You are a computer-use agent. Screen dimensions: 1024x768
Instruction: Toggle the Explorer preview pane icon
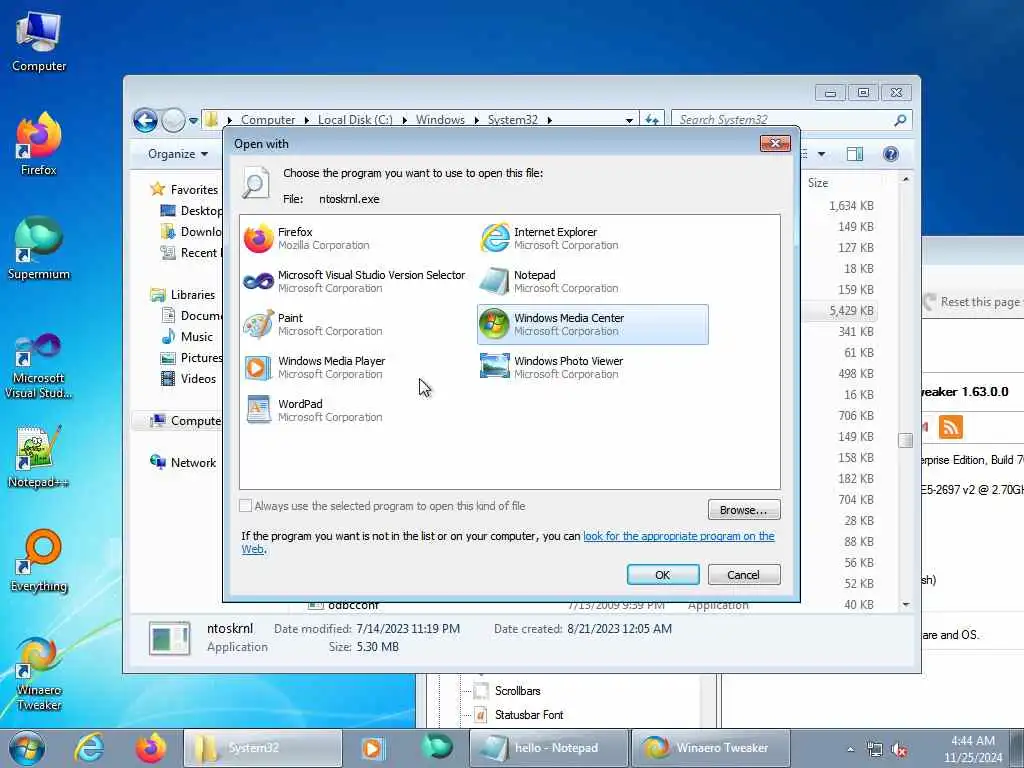point(855,154)
